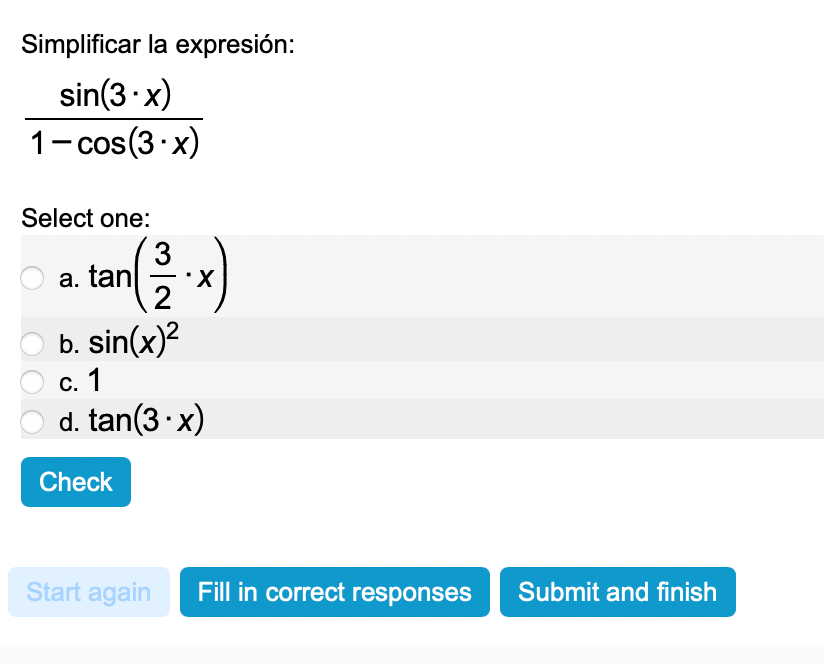
Task: Select radio button for option b
Action: (33, 344)
